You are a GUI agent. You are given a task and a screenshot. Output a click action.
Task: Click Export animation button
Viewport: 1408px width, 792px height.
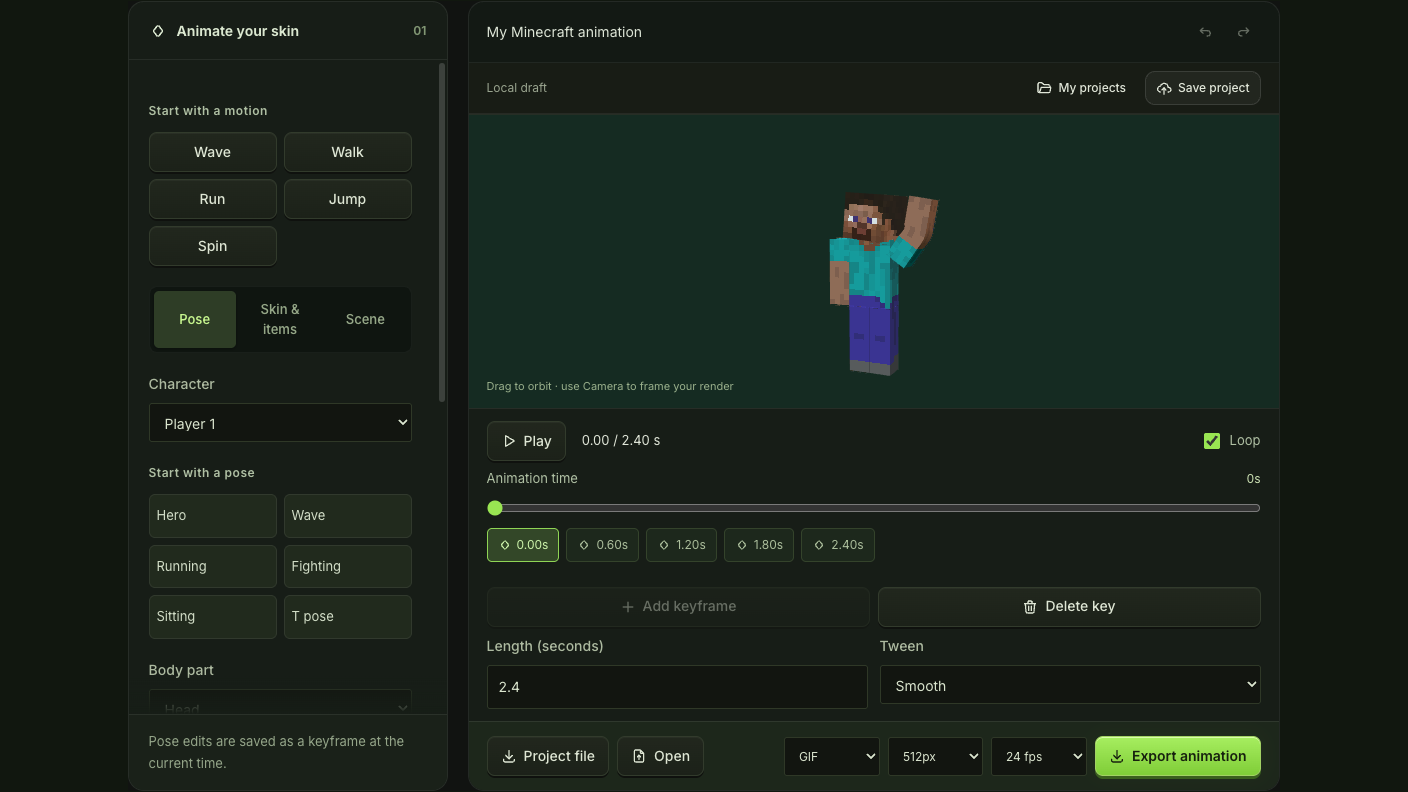point(1178,756)
